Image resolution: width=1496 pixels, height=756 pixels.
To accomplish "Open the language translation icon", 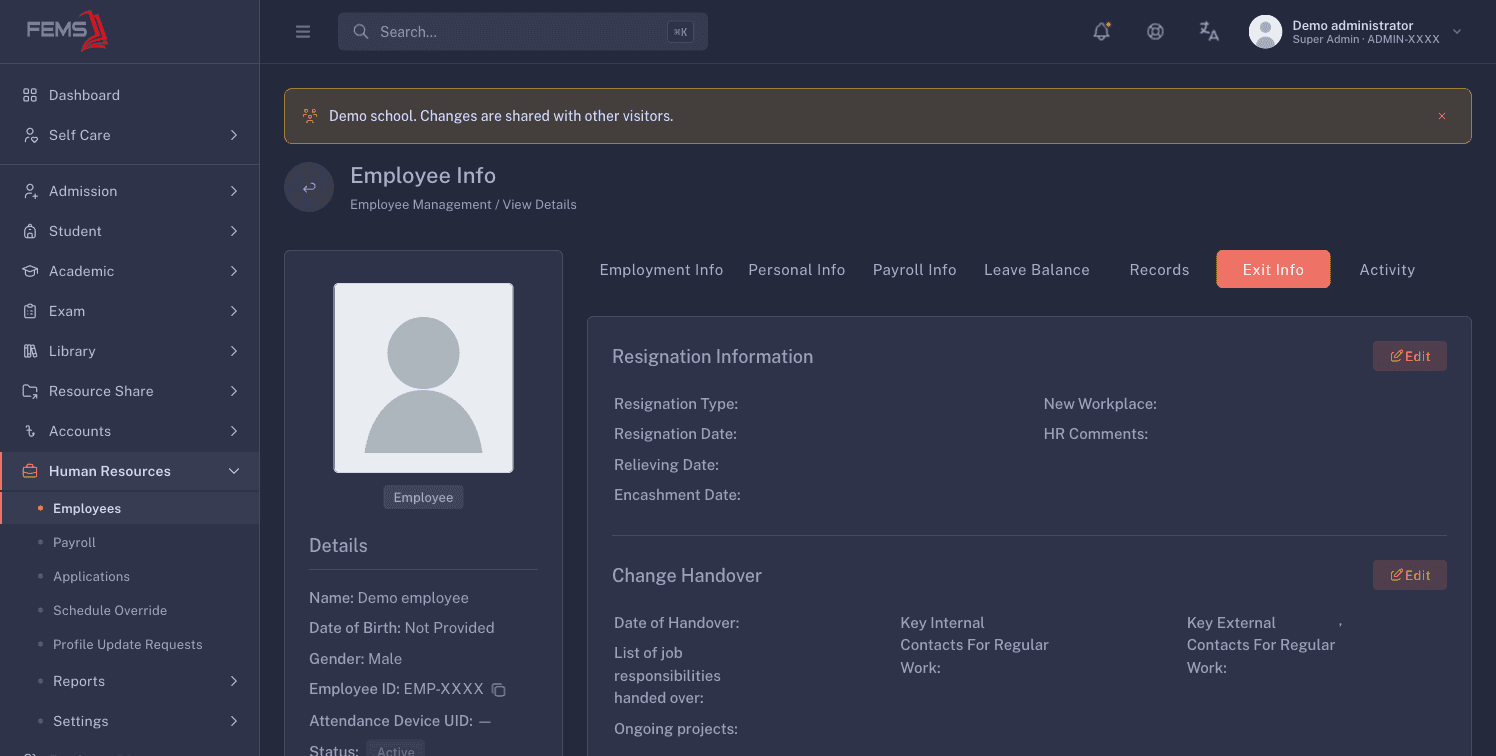I will (x=1209, y=32).
